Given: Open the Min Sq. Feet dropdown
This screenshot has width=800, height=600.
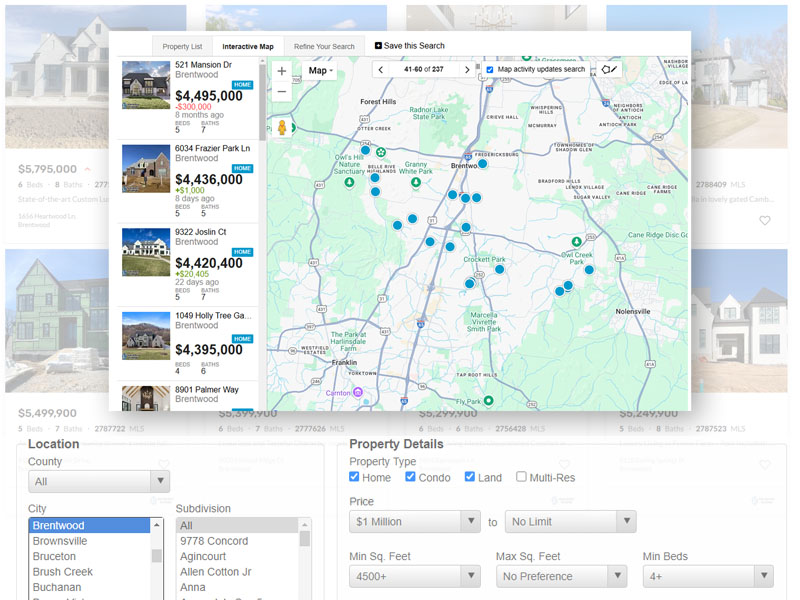Looking at the screenshot, I should pos(415,576).
